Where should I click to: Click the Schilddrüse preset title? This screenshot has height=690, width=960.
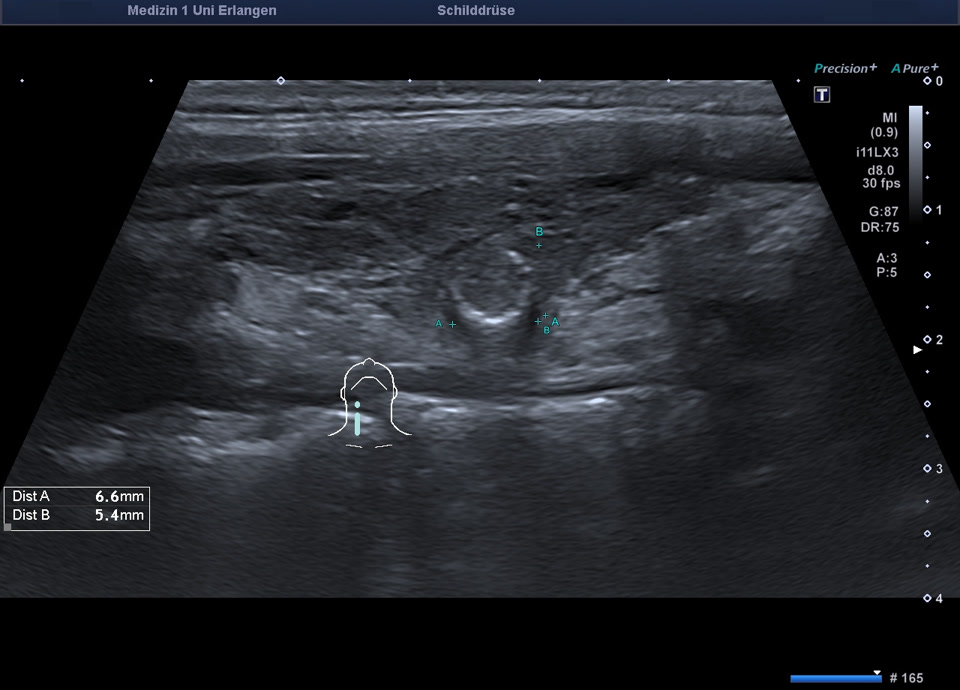coord(476,11)
